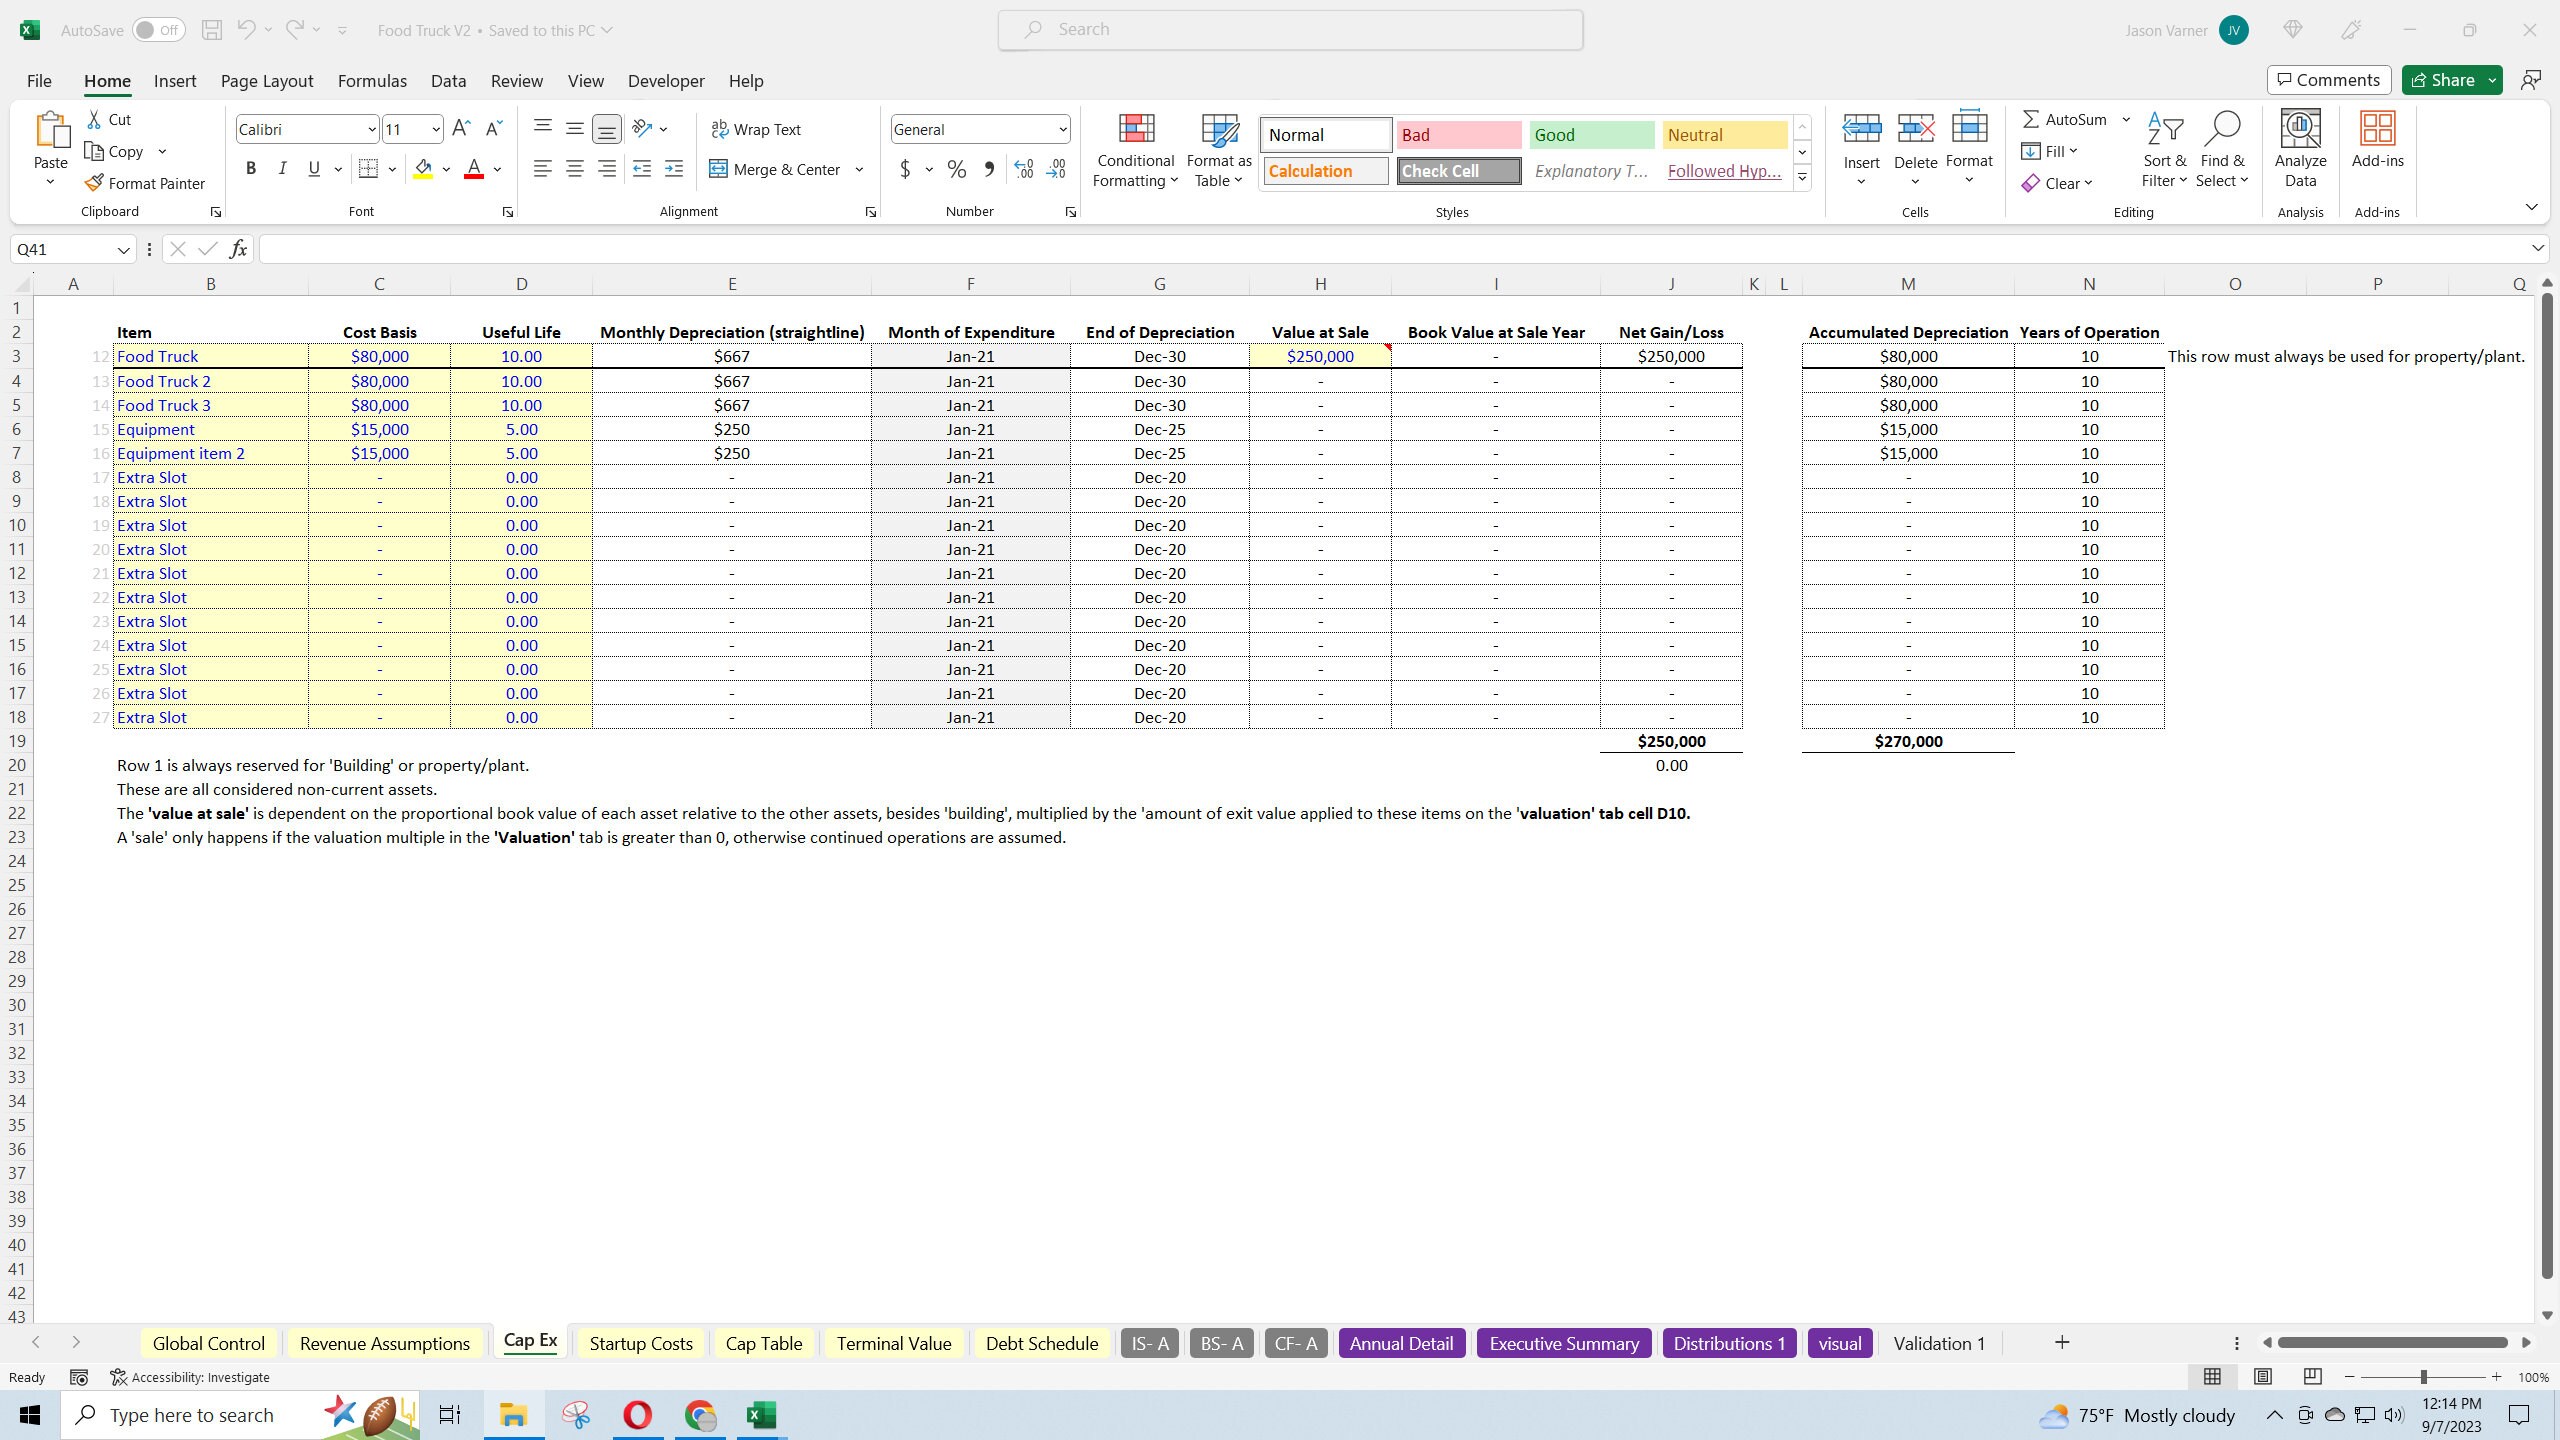Apply accounting dollar number format
This screenshot has width=2560, height=1440.
905,170
